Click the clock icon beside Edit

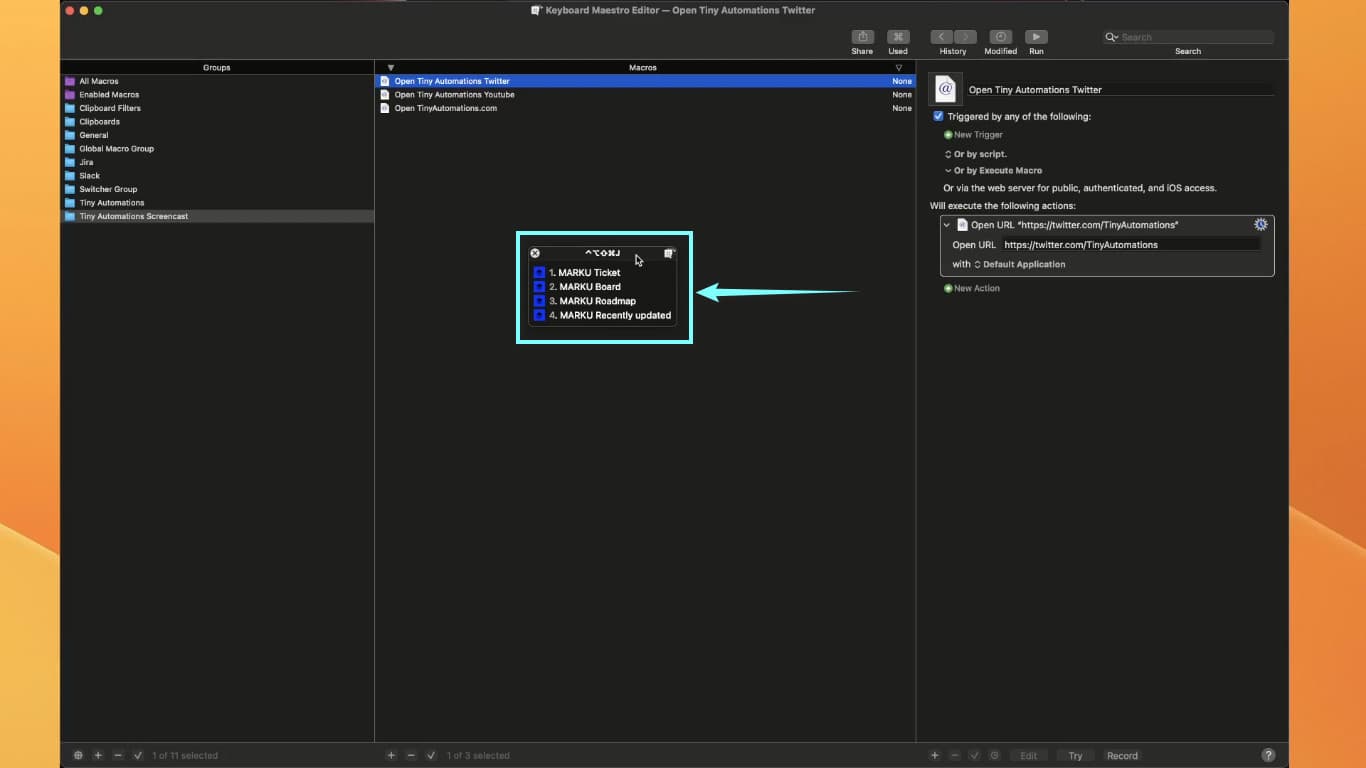[994, 755]
